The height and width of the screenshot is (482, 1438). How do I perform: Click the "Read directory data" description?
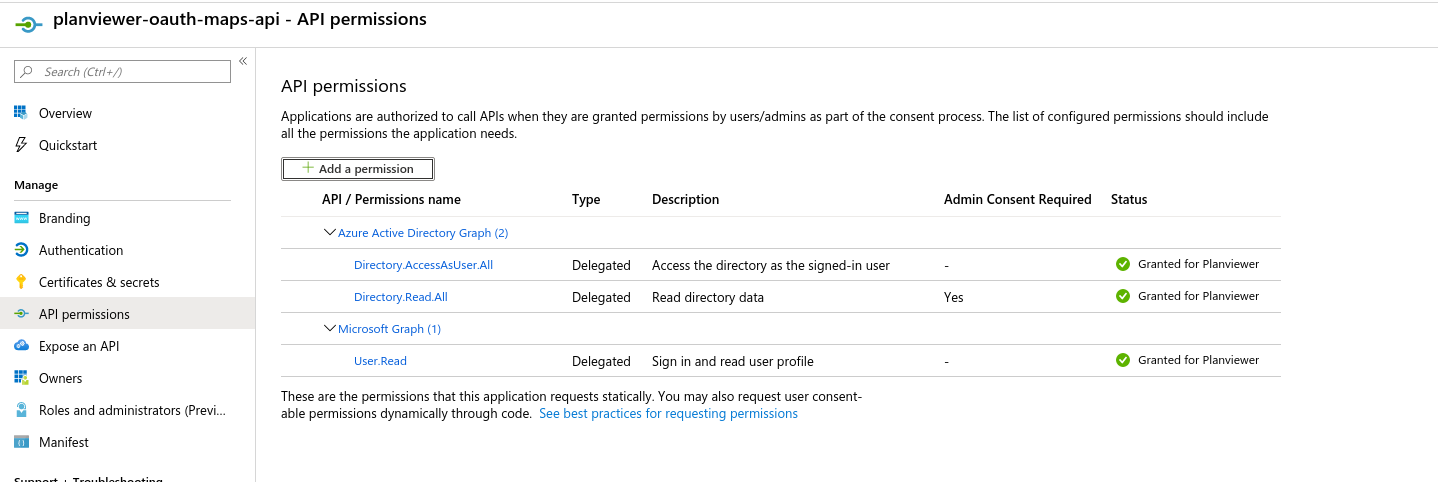pos(708,297)
